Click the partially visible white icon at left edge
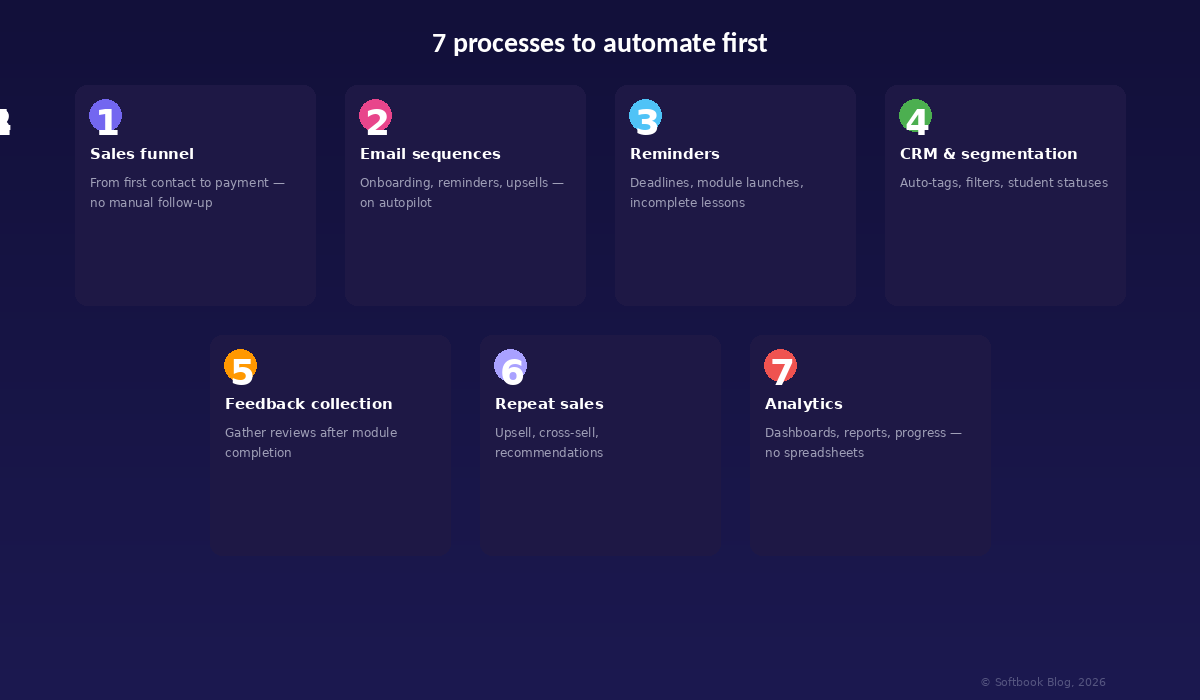 [4, 121]
